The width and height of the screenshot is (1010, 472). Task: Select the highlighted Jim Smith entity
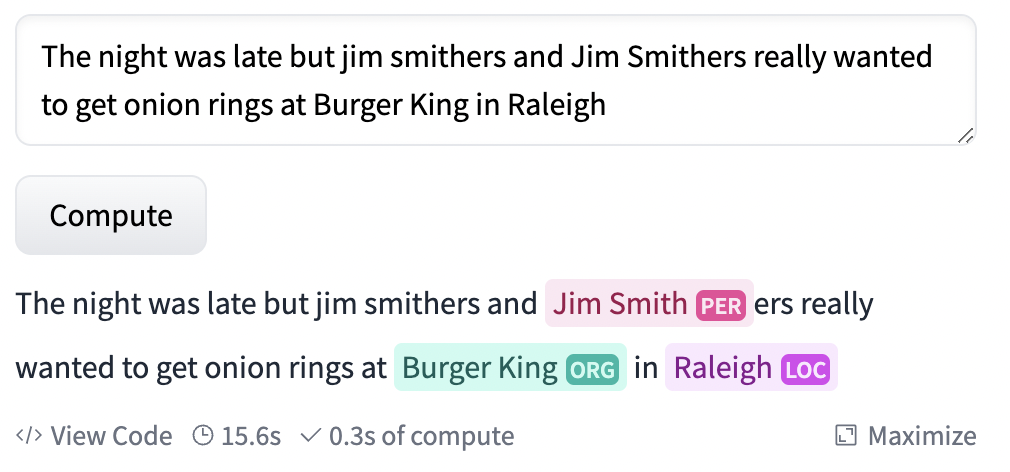(649, 303)
